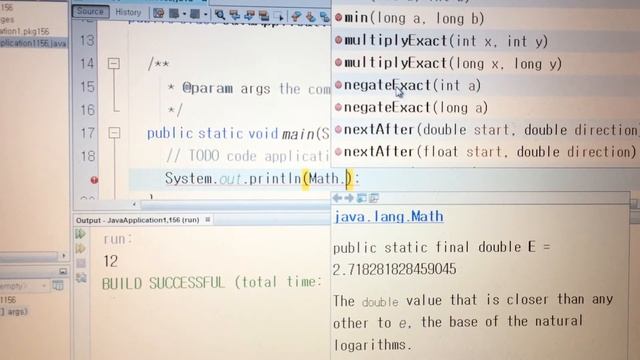640x360 pixels.
Task: Open the dropdown arrow beside Back icon
Action: coord(184,14)
